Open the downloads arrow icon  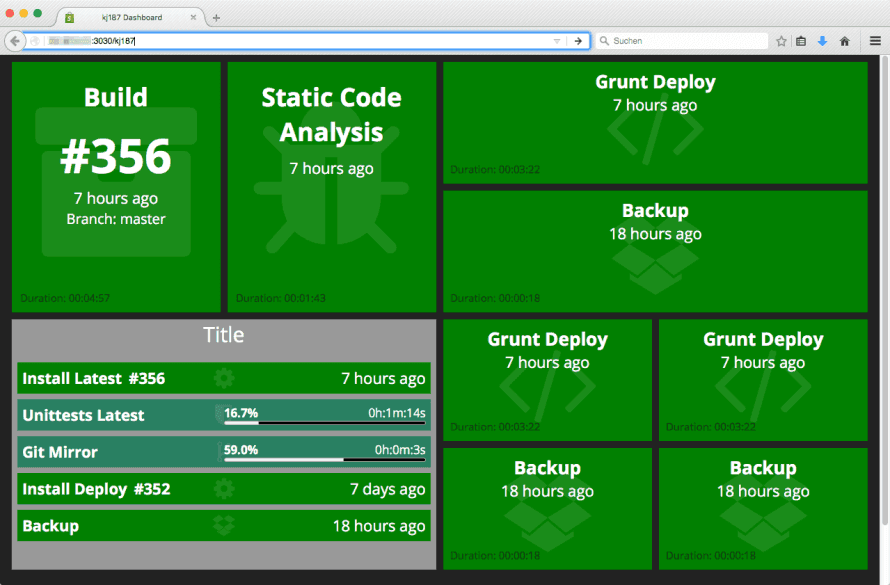[822, 41]
